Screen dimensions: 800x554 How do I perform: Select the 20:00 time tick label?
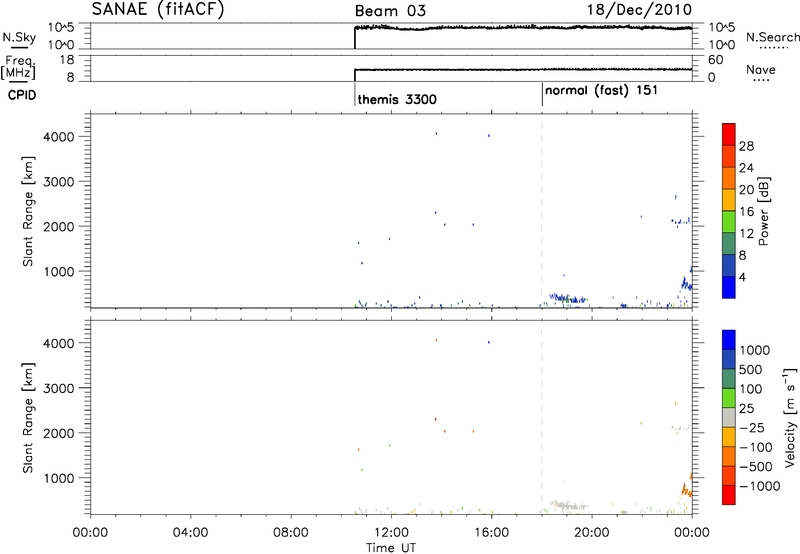[591, 533]
